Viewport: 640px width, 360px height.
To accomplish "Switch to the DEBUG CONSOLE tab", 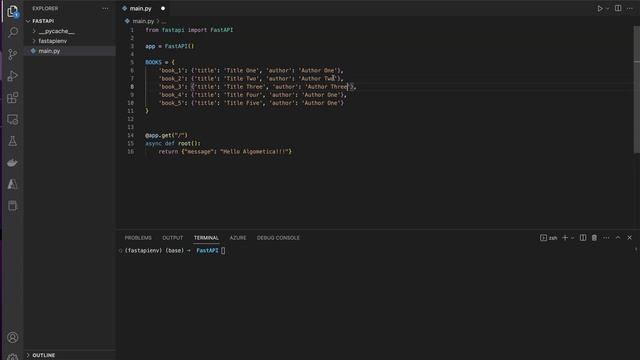I will coord(278,238).
